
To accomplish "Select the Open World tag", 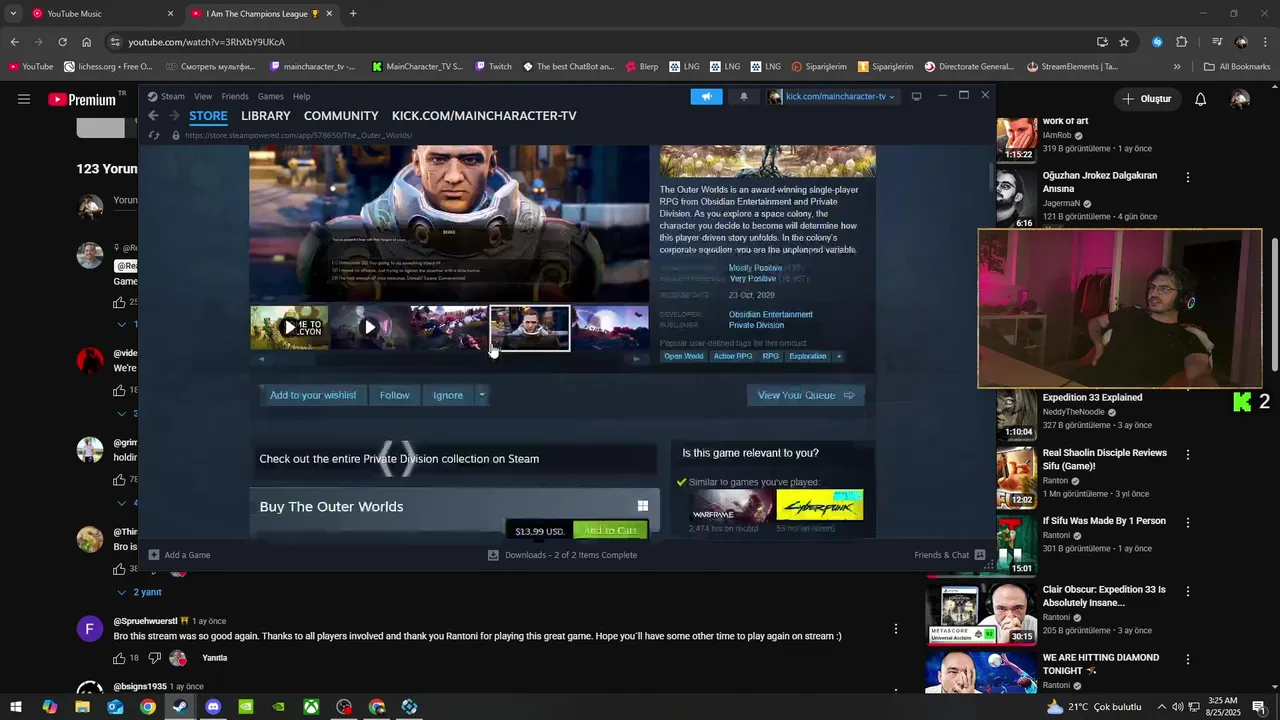I will [x=684, y=356].
